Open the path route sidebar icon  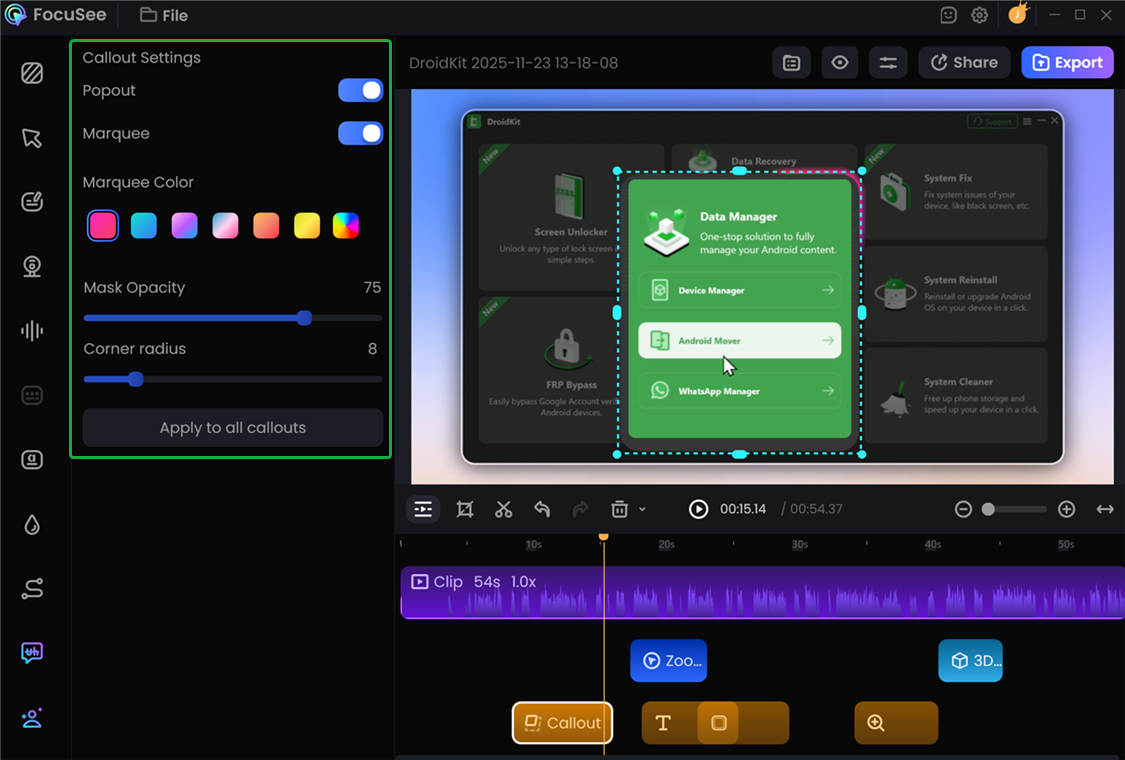pos(32,588)
